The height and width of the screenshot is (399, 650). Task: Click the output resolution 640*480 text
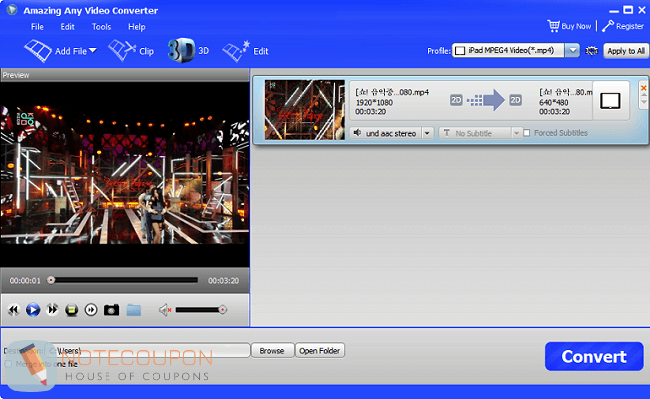pyautogui.click(x=553, y=102)
